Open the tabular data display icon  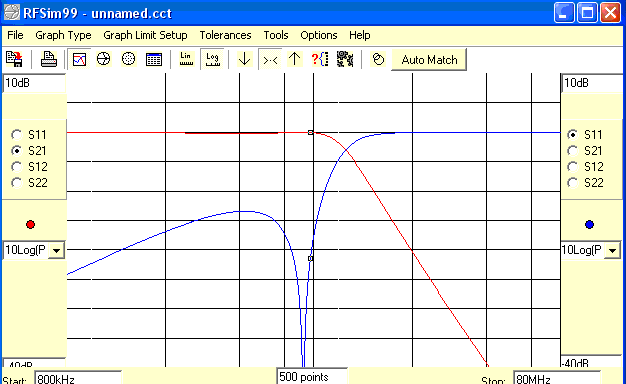coord(154,59)
